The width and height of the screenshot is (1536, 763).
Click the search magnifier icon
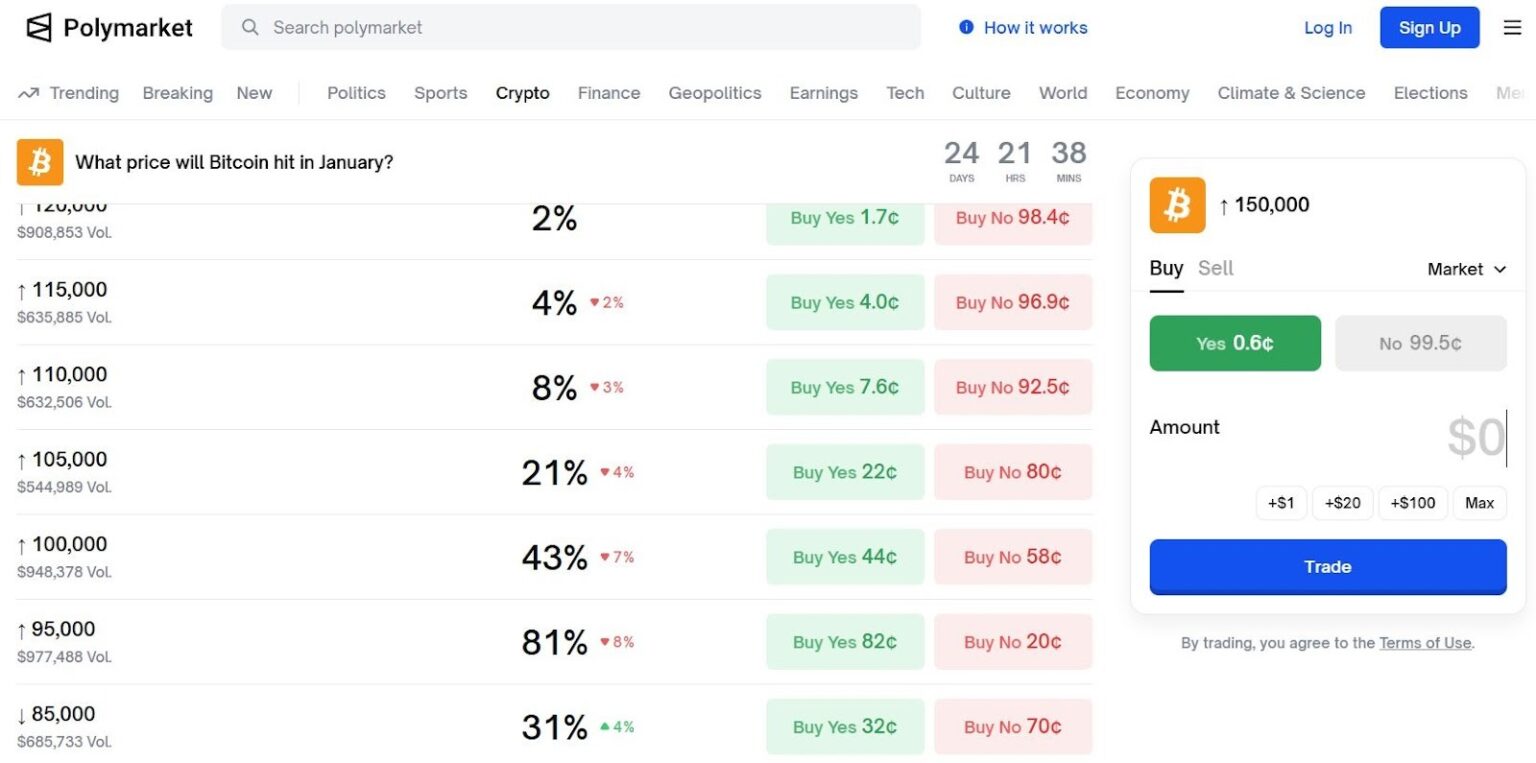(250, 27)
